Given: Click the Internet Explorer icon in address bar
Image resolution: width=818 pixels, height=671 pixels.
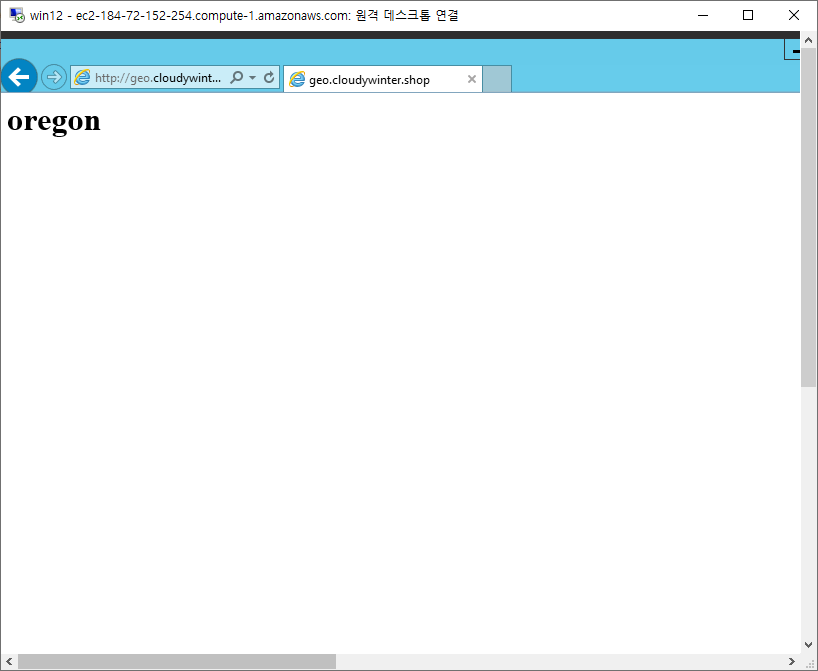Looking at the screenshot, I should tap(82, 77).
